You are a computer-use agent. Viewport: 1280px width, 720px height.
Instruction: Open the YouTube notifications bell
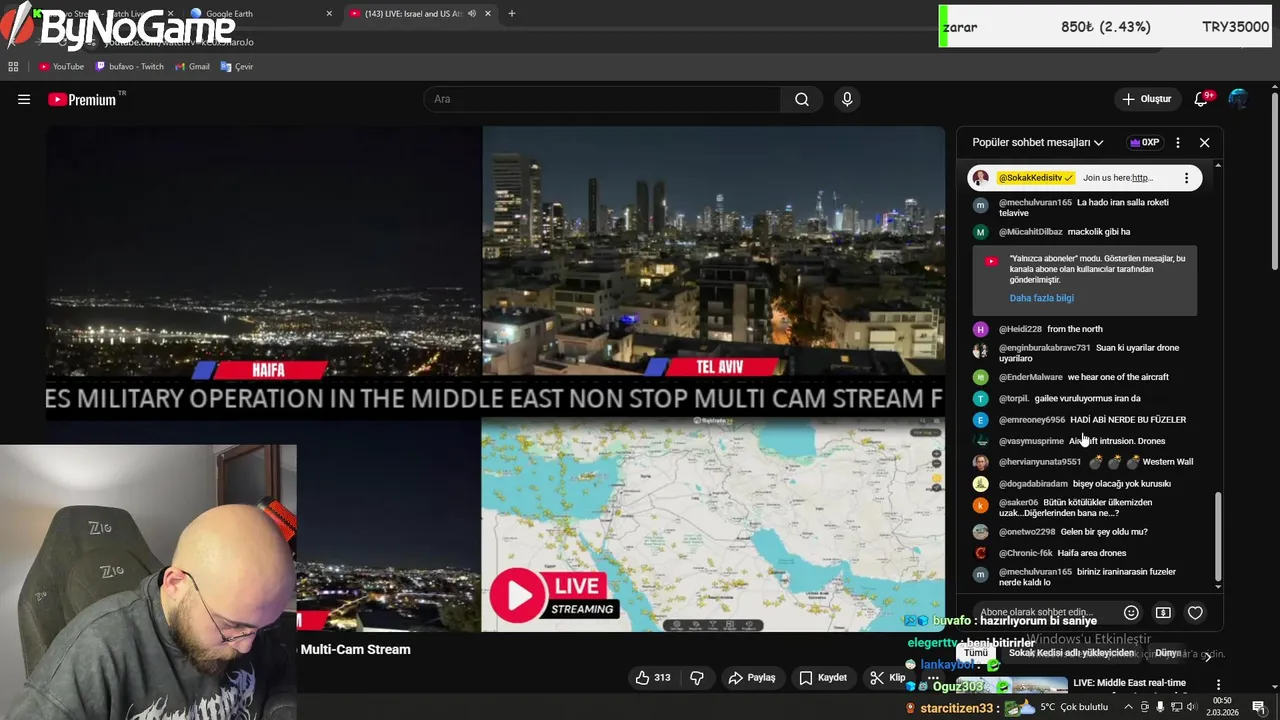1202,99
